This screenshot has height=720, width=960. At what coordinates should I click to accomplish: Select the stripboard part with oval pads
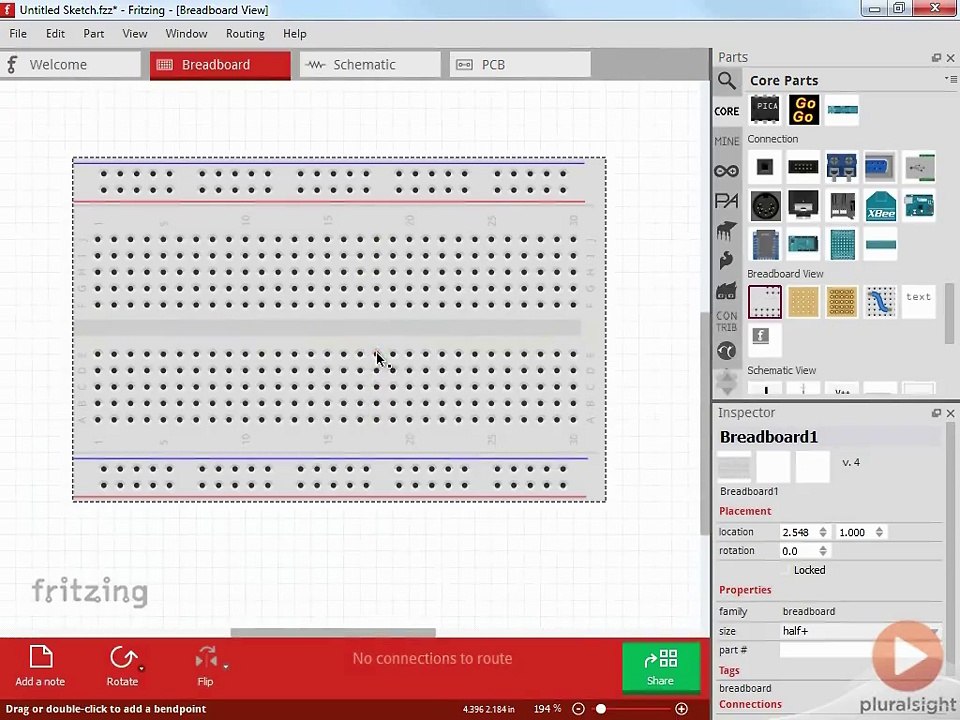(x=842, y=301)
